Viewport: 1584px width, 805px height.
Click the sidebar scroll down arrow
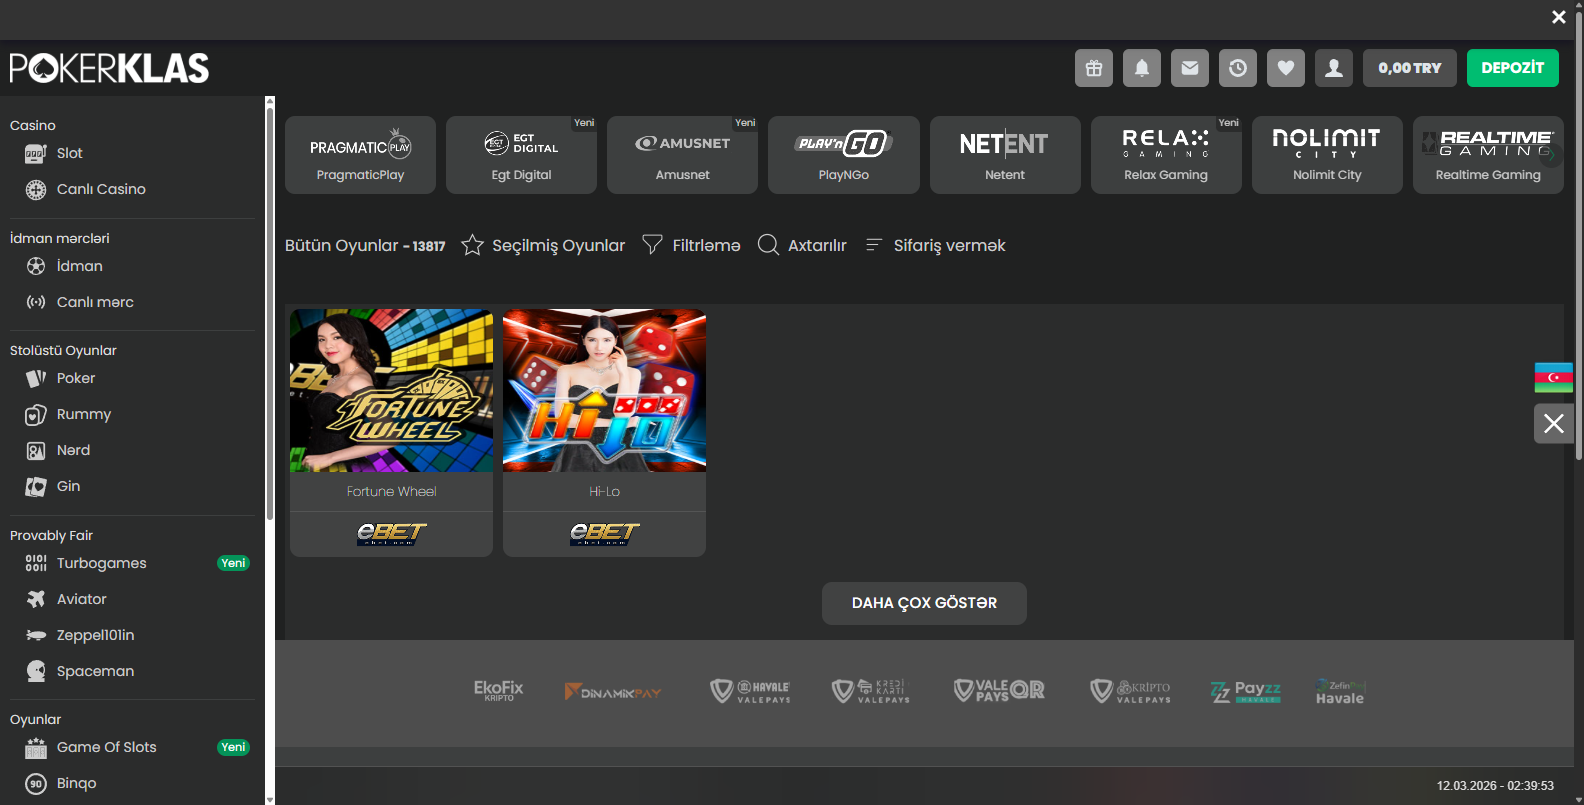270,799
